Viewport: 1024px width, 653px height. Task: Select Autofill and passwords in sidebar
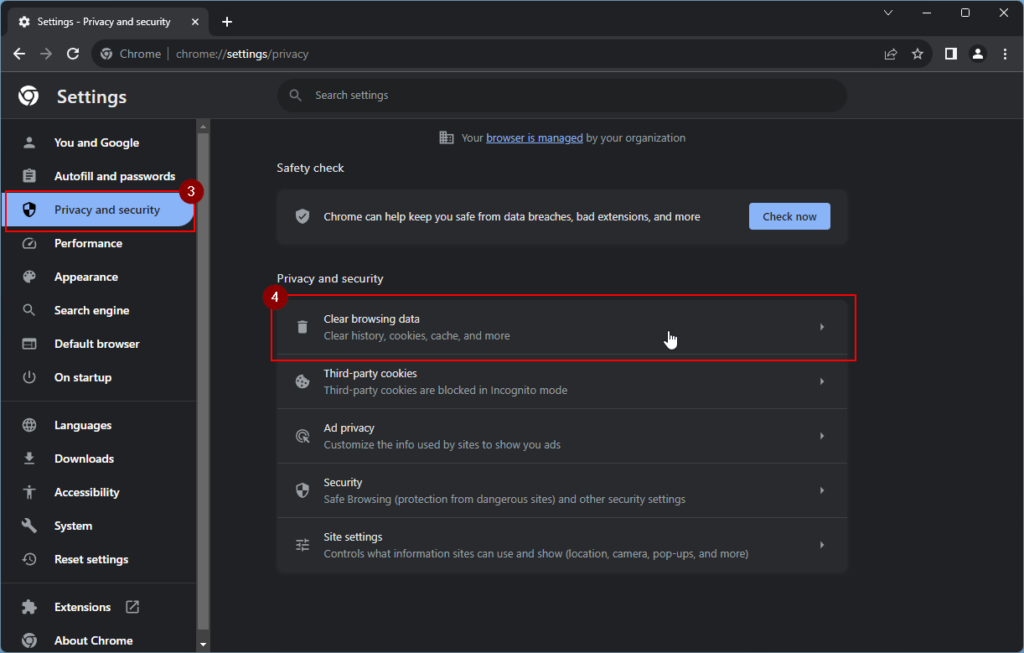[x=114, y=176]
